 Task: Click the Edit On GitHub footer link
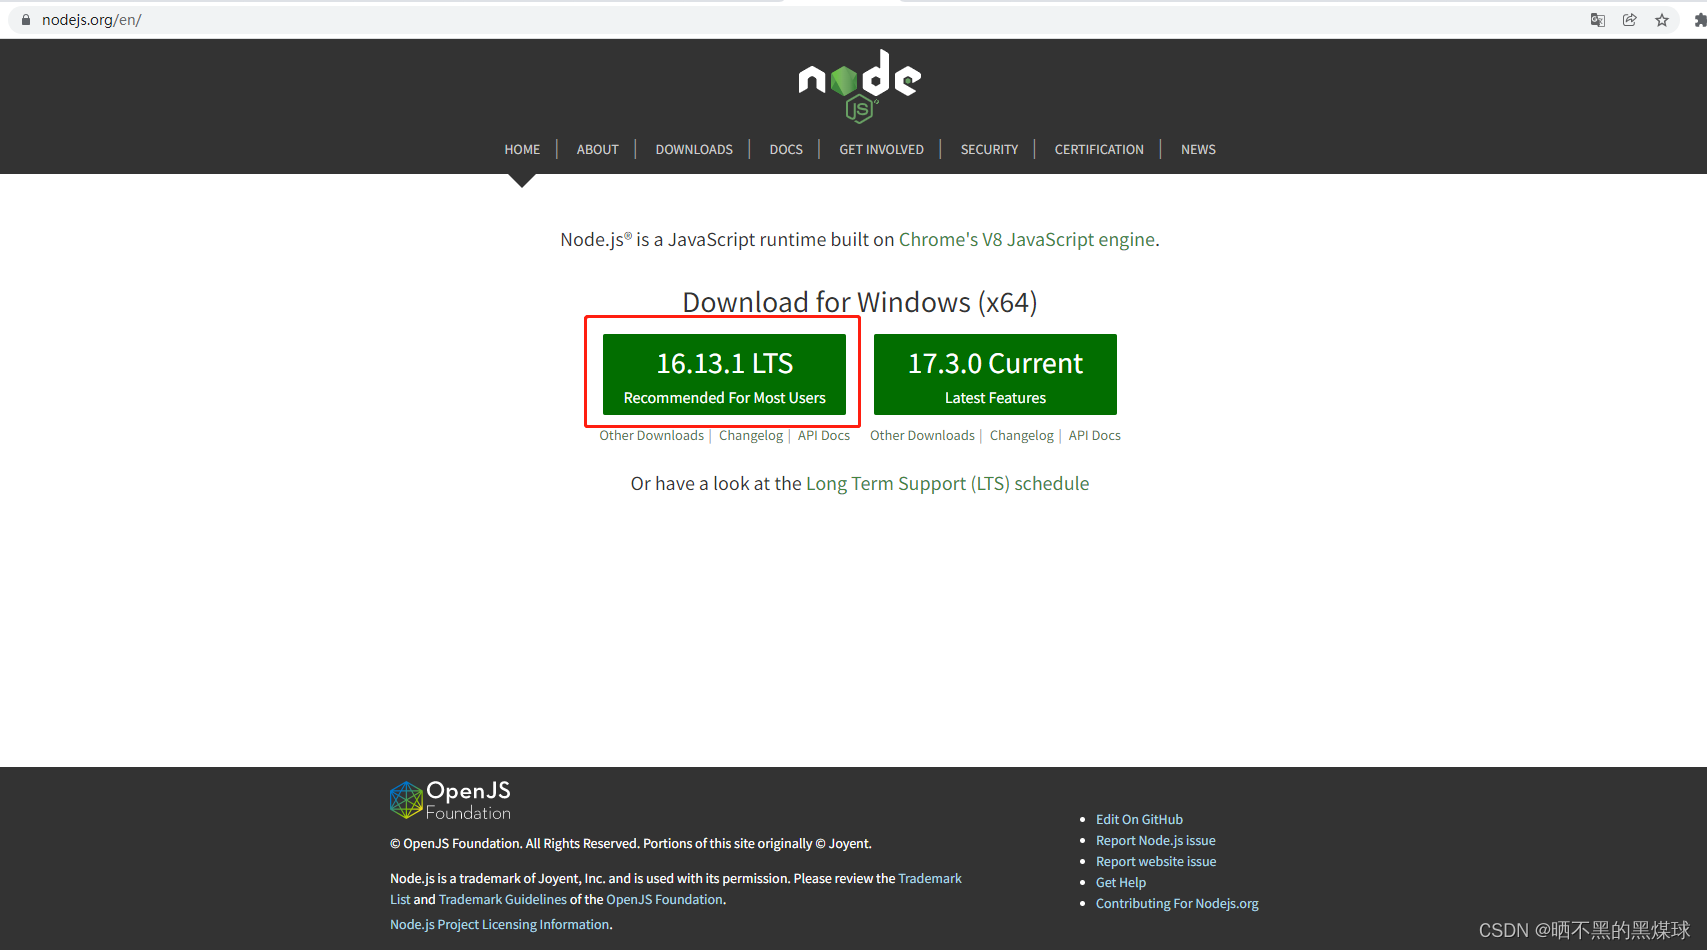(x=1139, y=819)
